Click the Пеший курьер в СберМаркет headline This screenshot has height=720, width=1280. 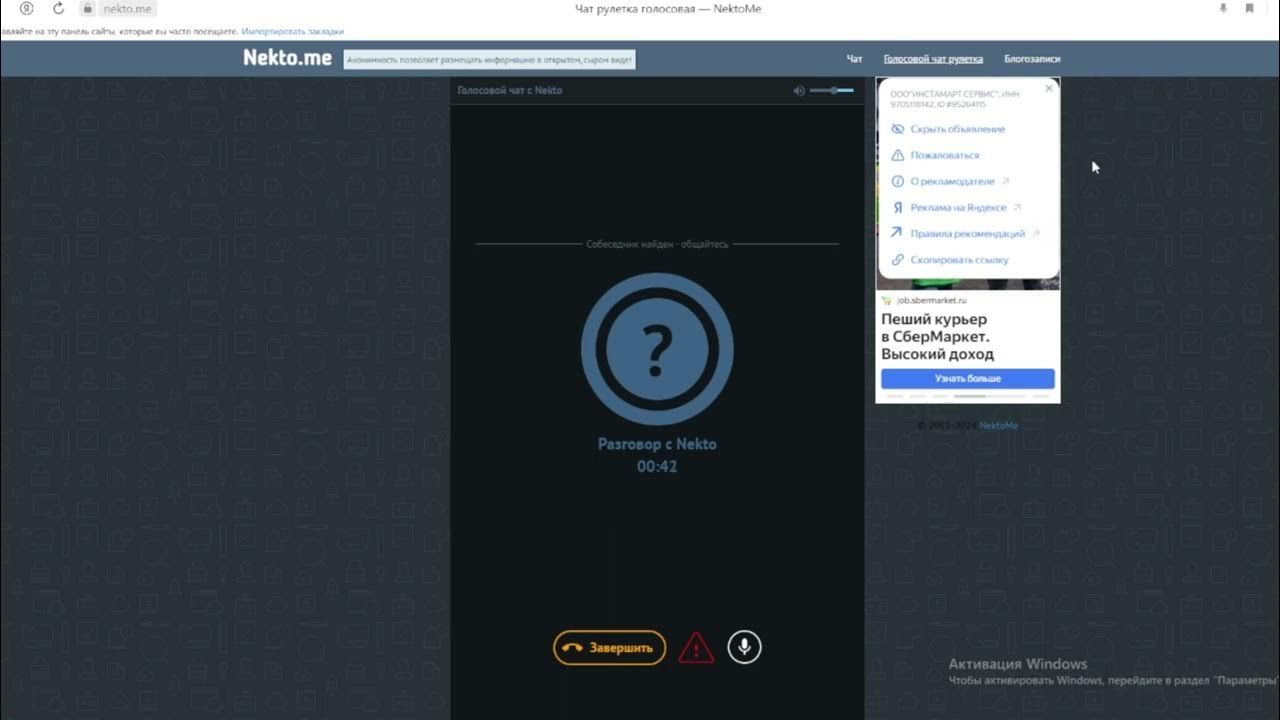pyautogui.click(x=937, y=337)
